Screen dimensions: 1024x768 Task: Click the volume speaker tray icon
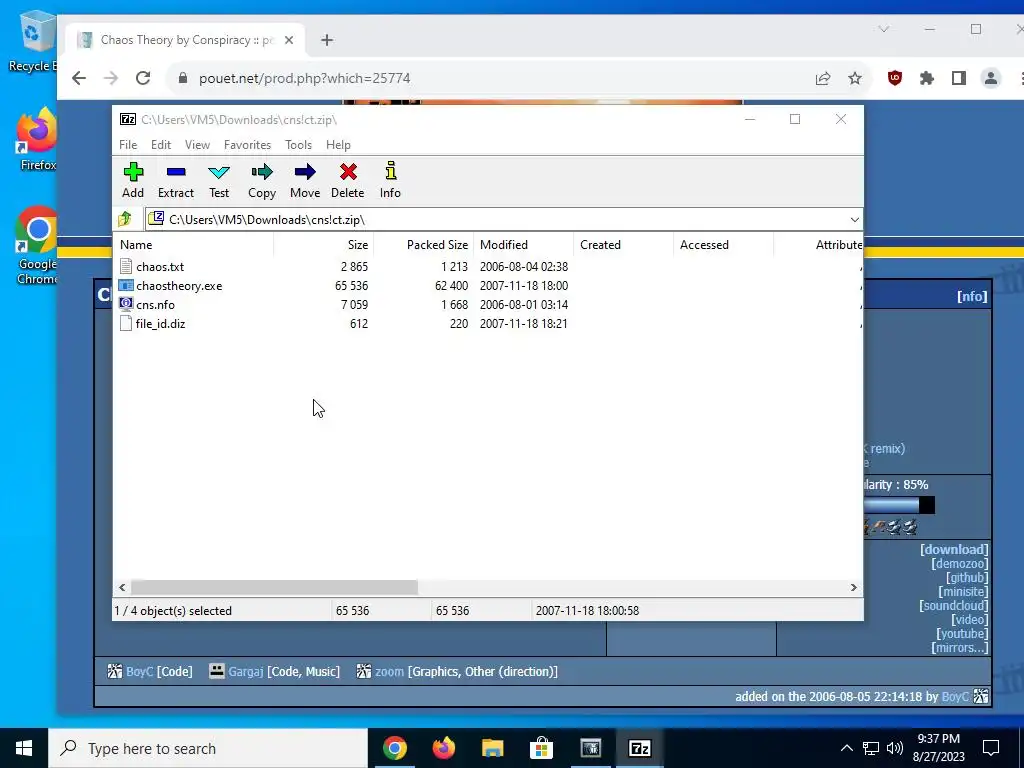[895, 748]
